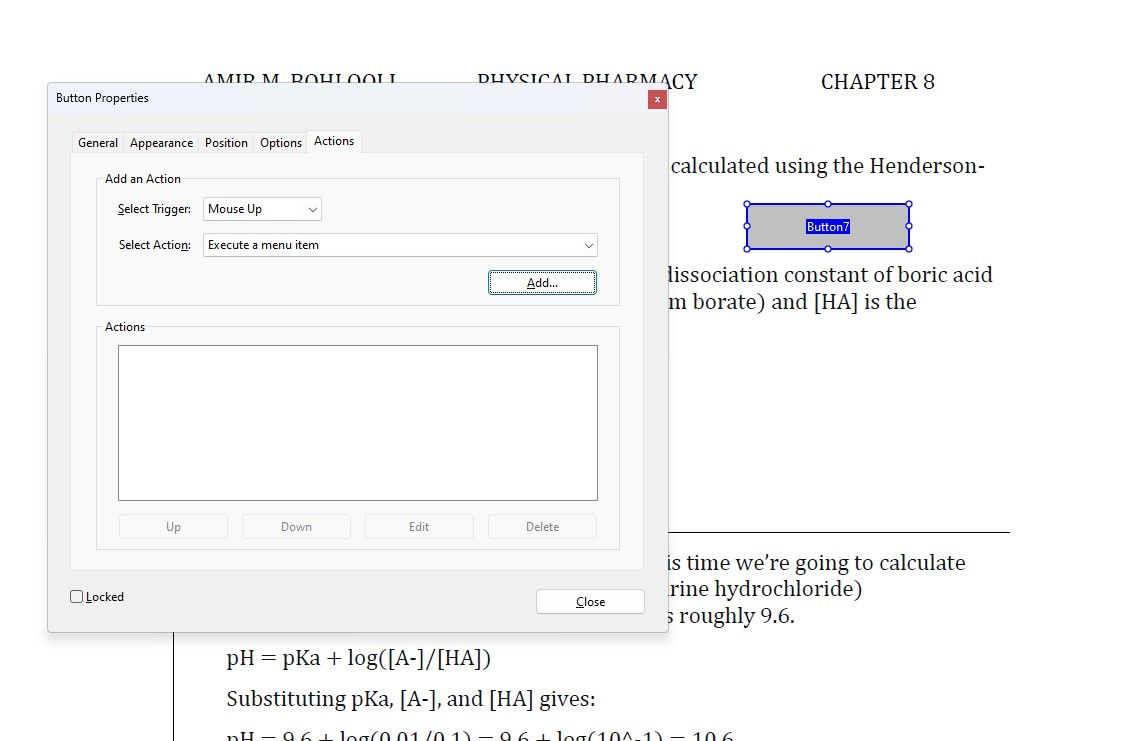This screenshot has width=1133, height=741.
Task: Click the Edit action button
Action: [x=419, y=526]
